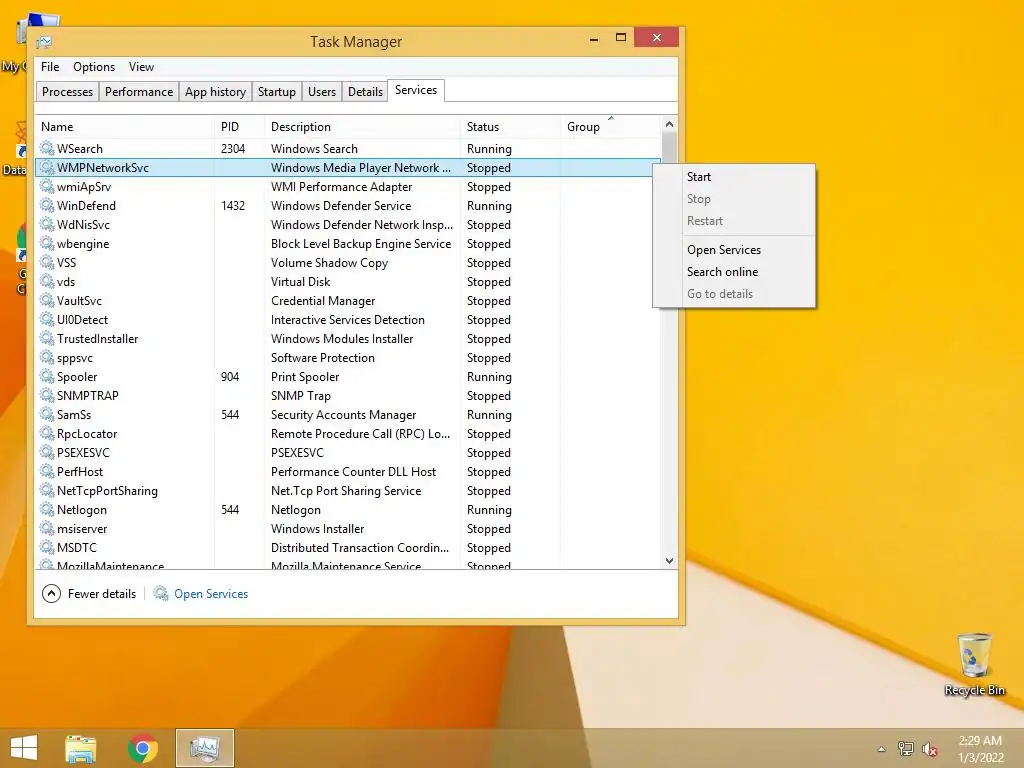Click the Volume Shadow Copy description

pyautogui.click(x=329, y=263)
